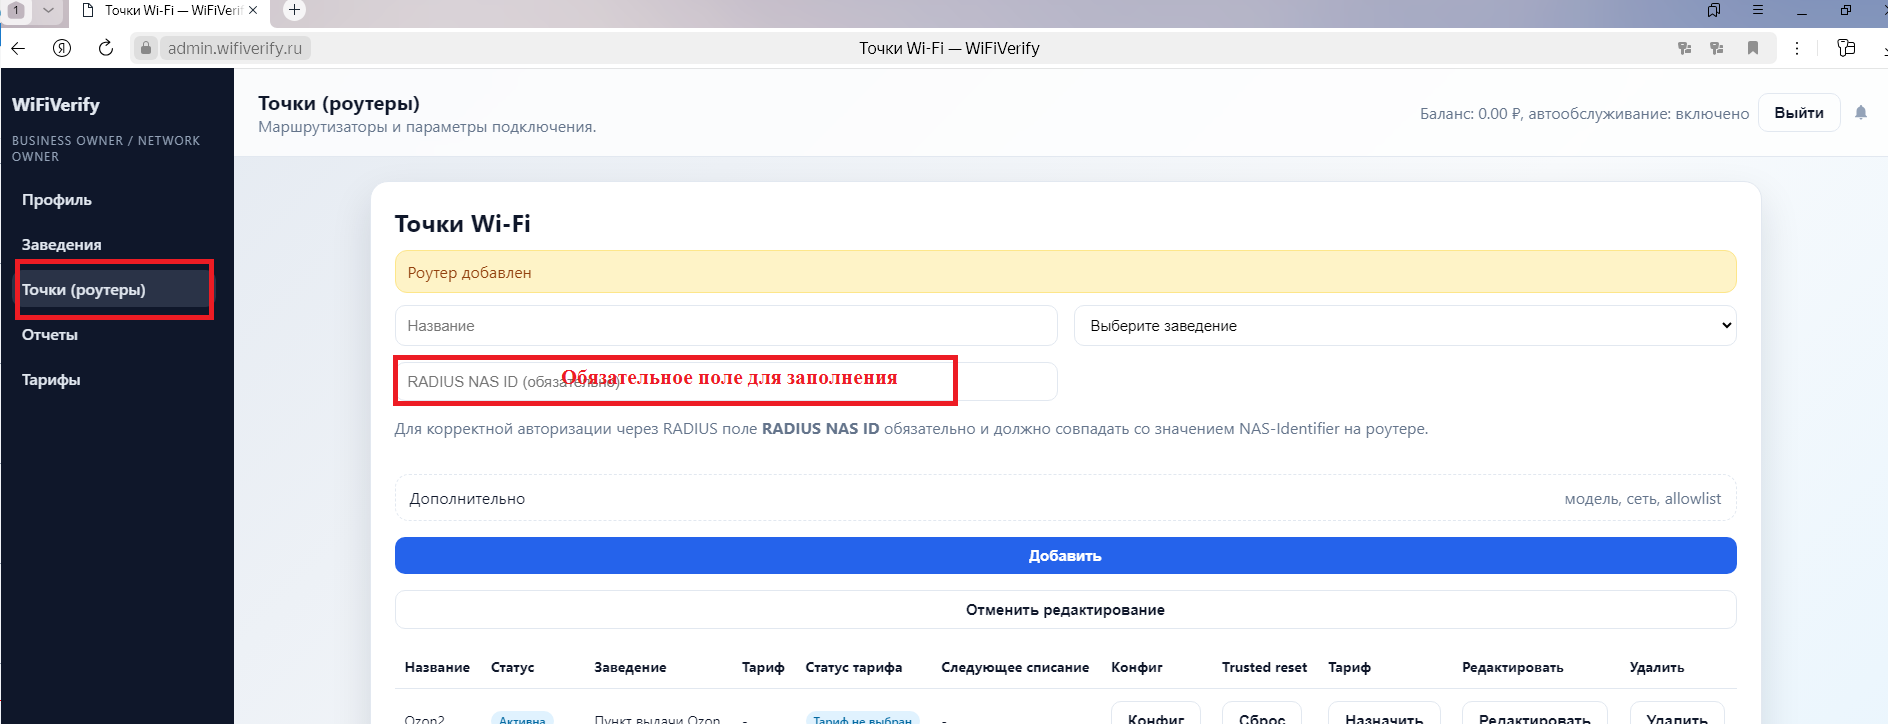Click the blue Добавить button
1888x724 pixels.
[1065, 556]
